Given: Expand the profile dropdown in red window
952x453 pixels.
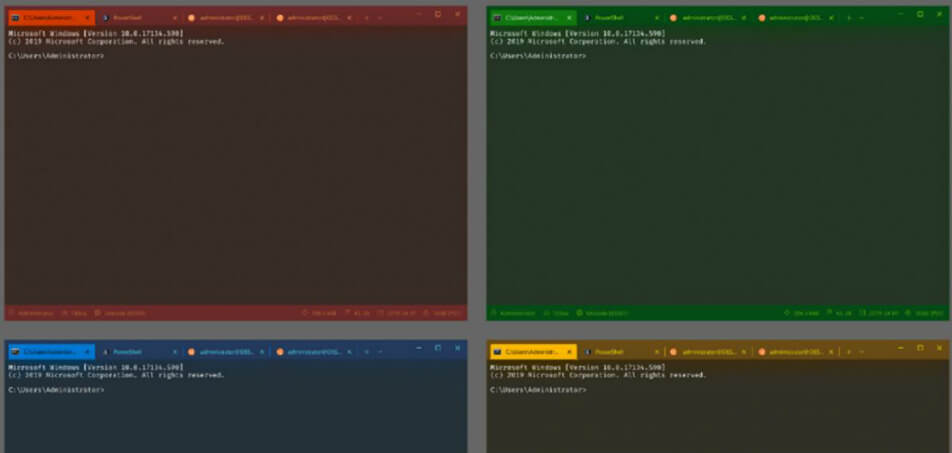Looking at the screenshot, I should point(379,18).
